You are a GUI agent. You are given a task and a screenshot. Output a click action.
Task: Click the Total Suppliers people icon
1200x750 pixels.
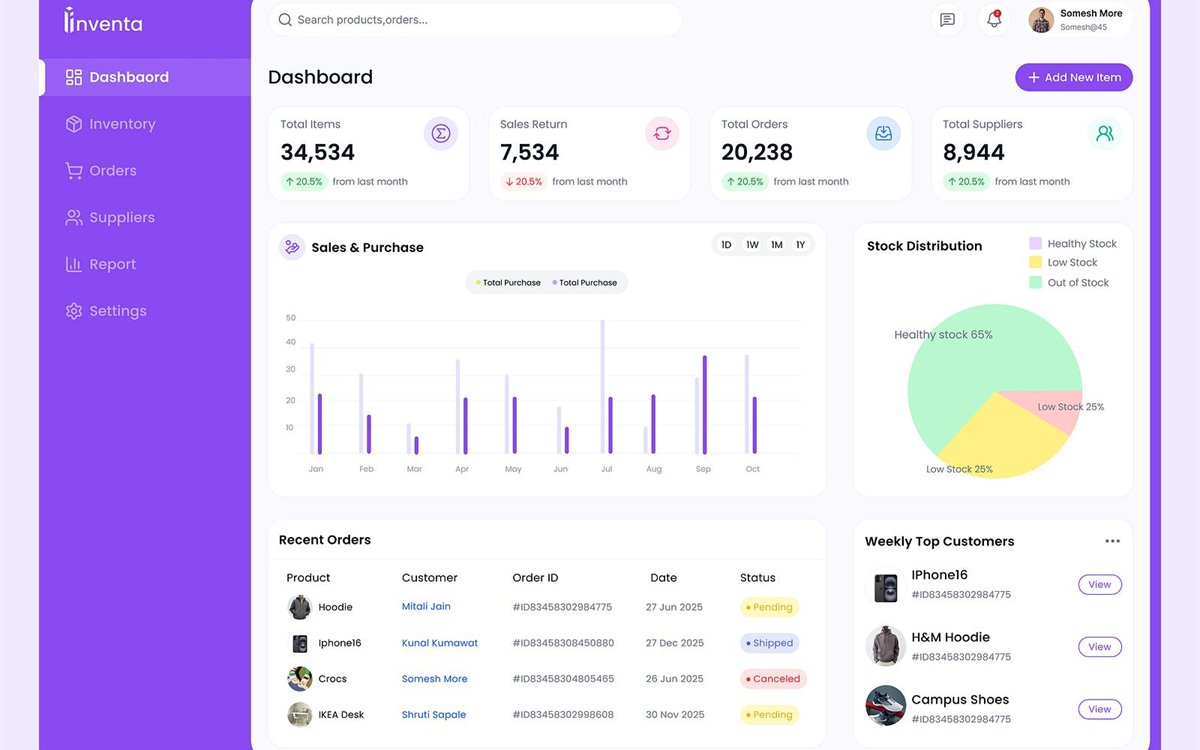pos(1105,133)
